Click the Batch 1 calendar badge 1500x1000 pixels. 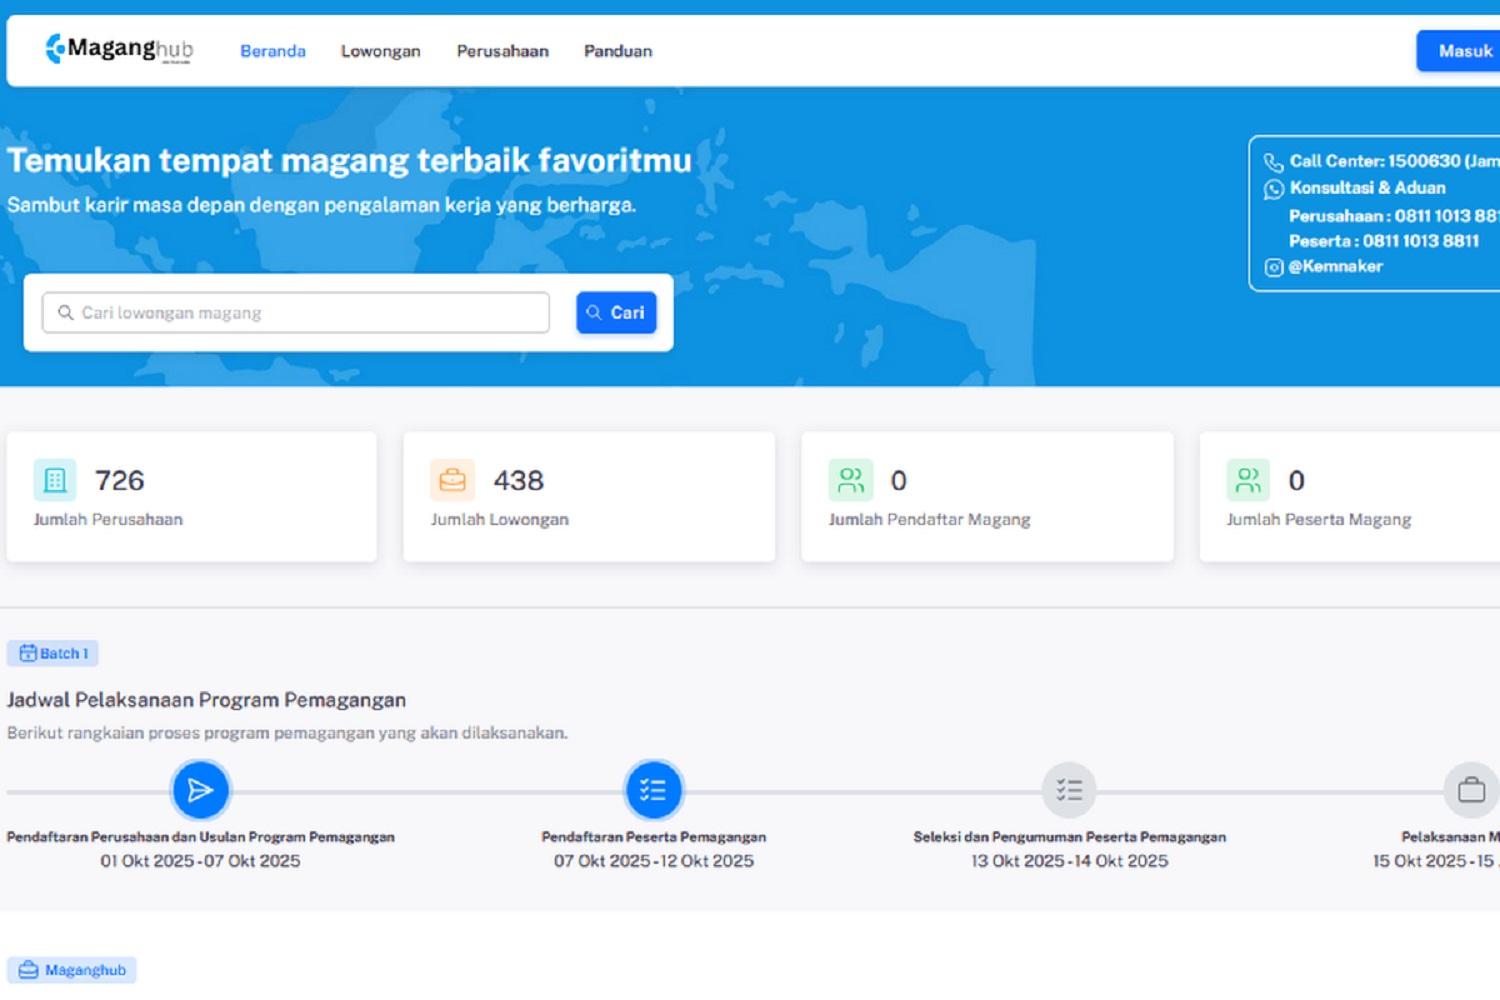click(x=53, y=653)
